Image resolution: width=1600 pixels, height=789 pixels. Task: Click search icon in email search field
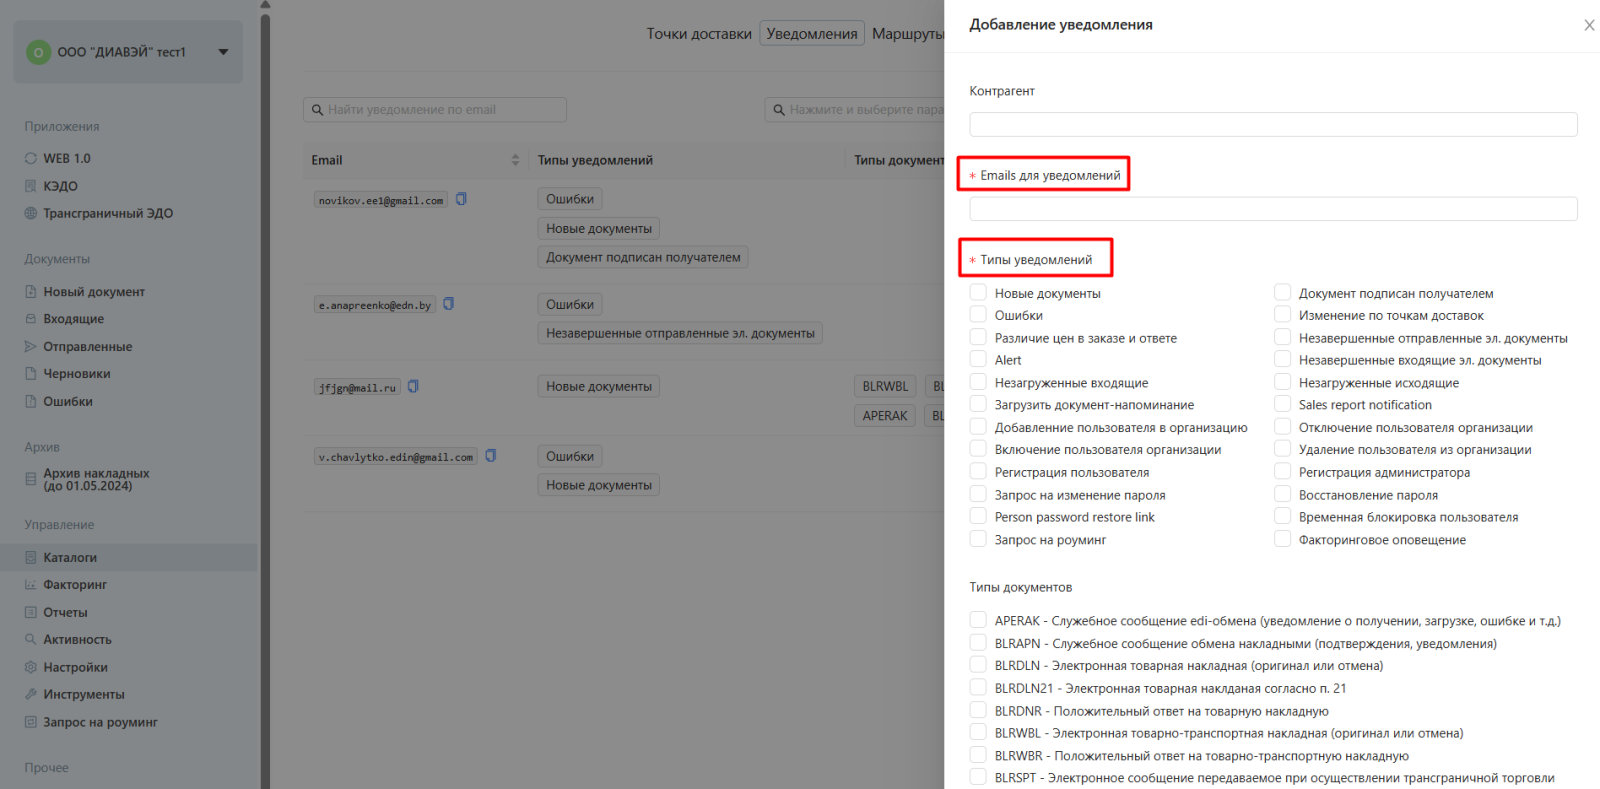pyautogui.click(x=317, y=110)
